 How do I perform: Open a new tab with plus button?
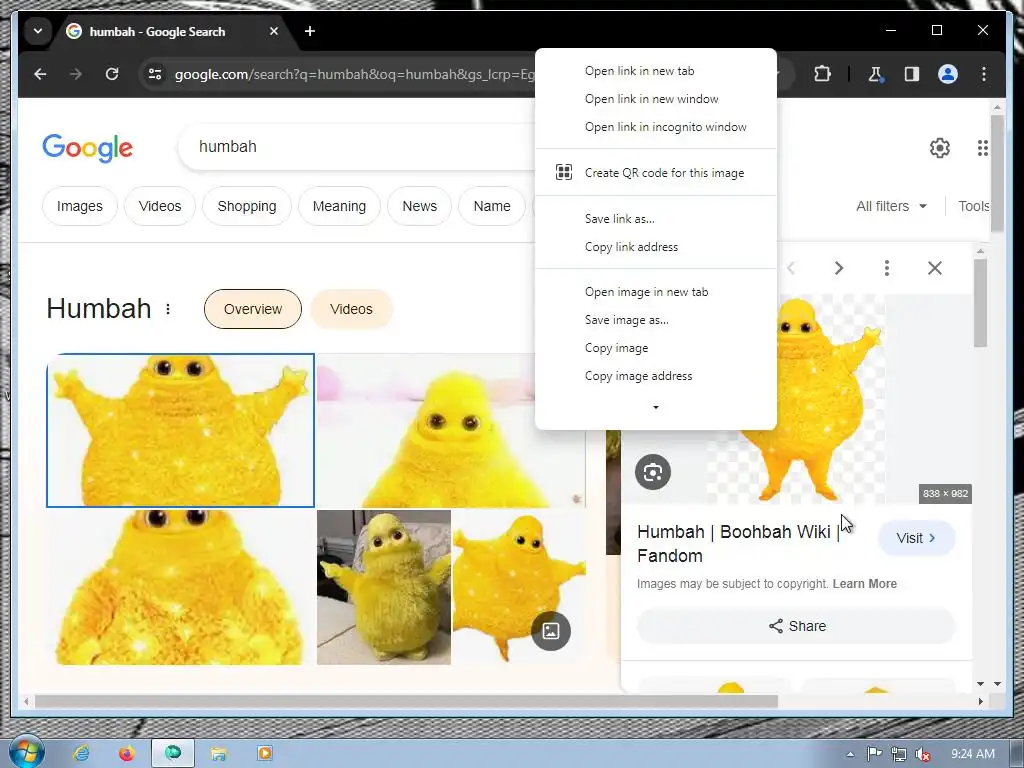pos(310,31)
